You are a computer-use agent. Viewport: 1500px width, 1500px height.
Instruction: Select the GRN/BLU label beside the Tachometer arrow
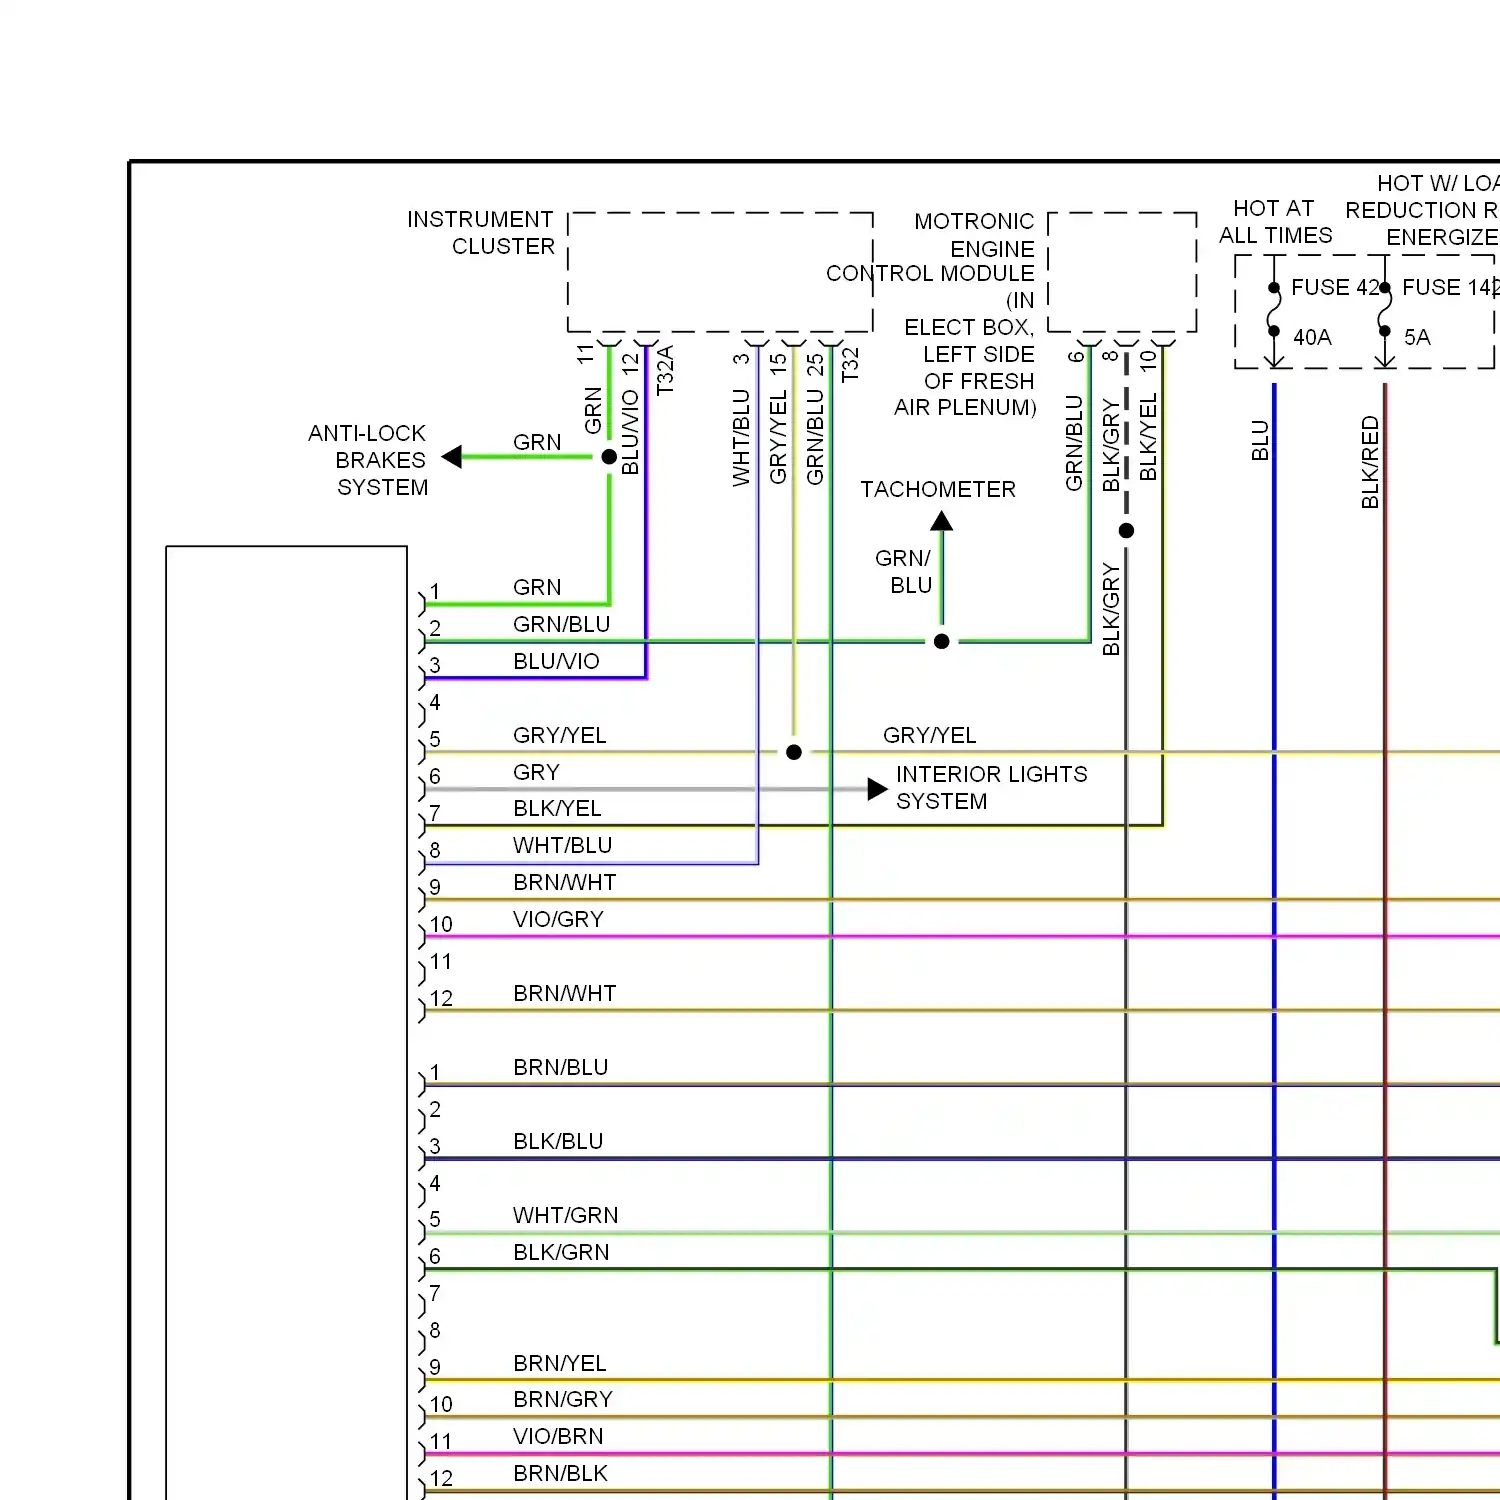(906, 571)
